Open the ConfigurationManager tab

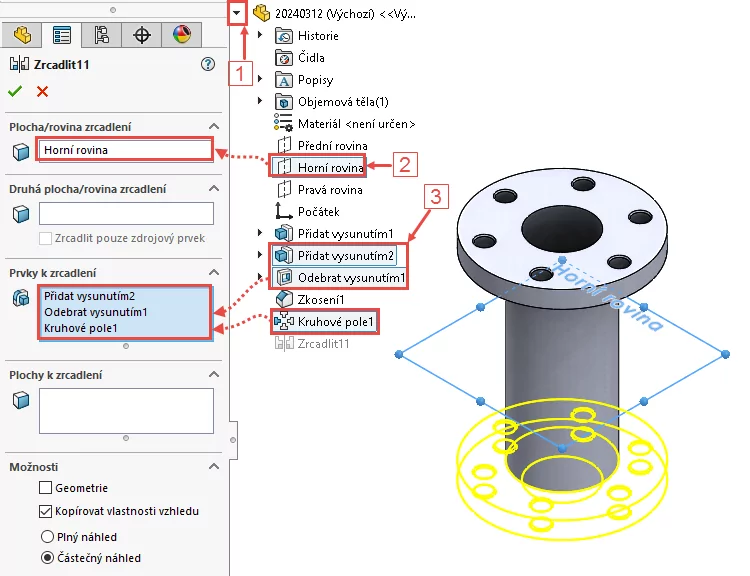102,35
